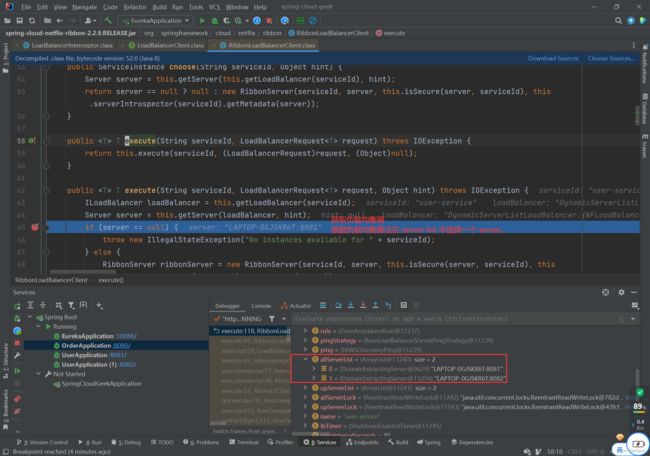Click the Synchronize/Reload toolbar icon
650x456 pixels.
click(32, 20)
